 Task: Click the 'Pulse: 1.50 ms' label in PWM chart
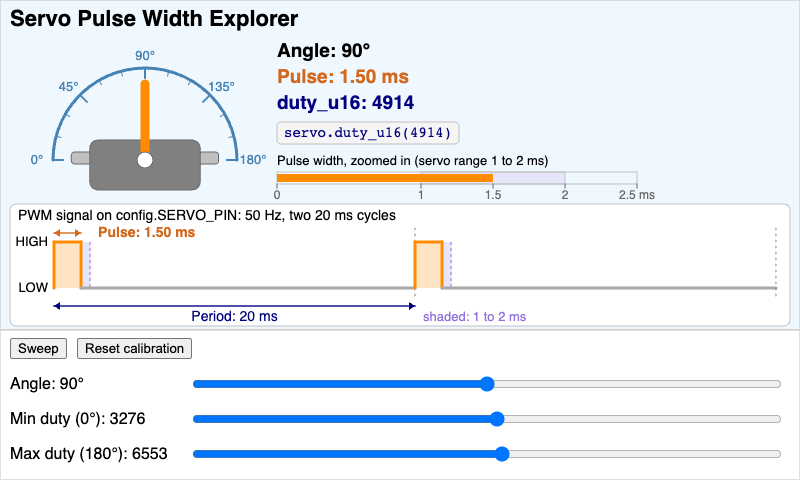(x=146, y=233)
